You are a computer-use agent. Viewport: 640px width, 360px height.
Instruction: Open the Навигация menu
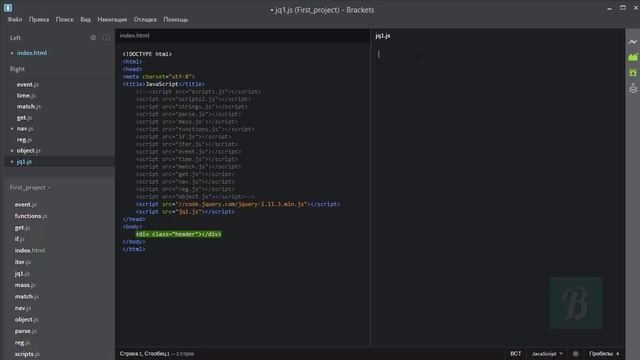pyautogui.click(x=112, y=20)
